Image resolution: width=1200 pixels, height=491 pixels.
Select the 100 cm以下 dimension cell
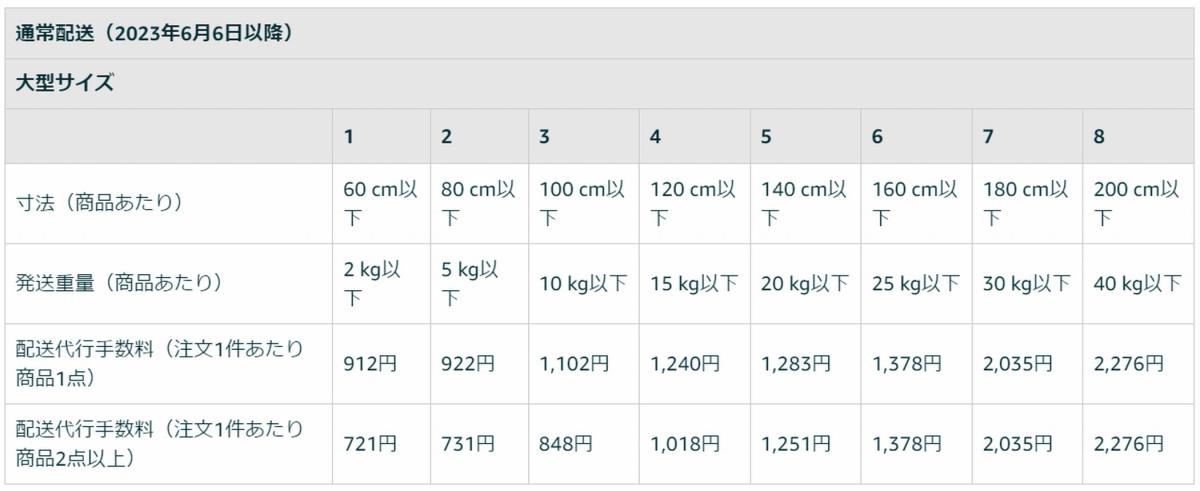click(582, 203)
